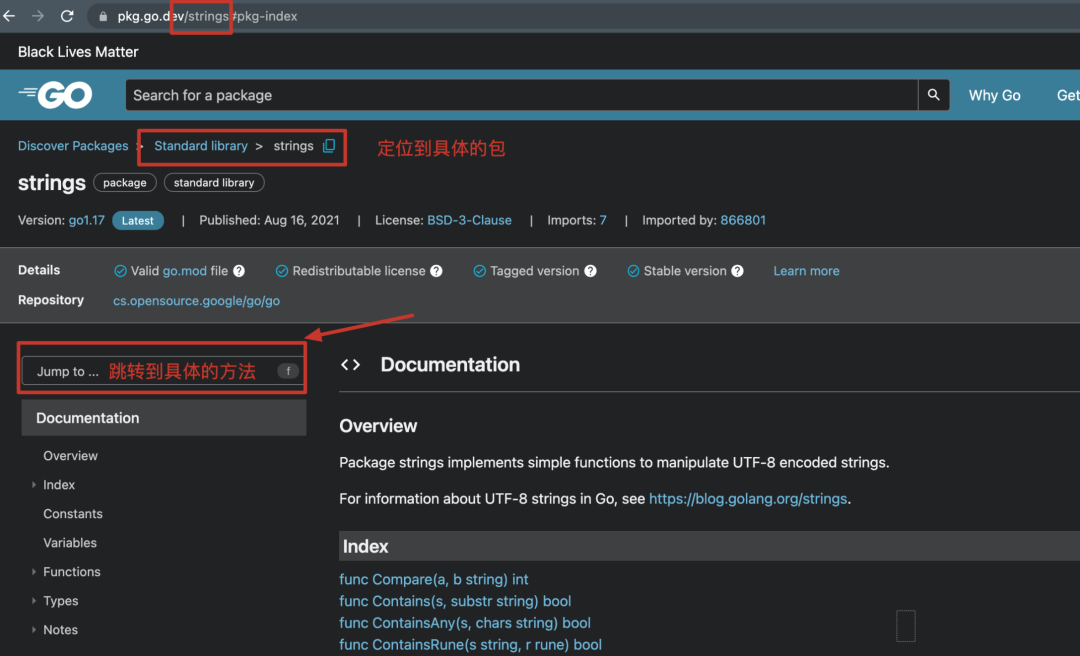This screenshot has width=1080, height=656.
Task: Click the help icon next to Valid go.mod file
Action: pos(239,271)
